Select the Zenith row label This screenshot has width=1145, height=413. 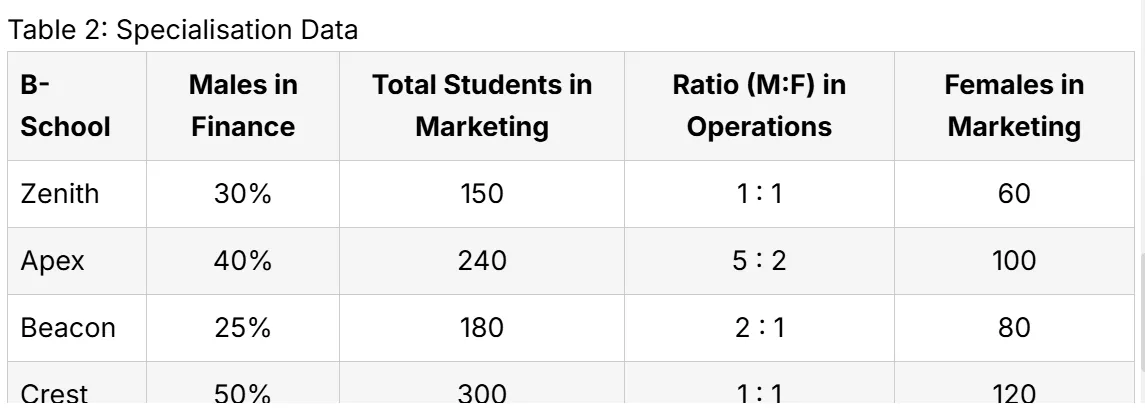tap(59, 194)
